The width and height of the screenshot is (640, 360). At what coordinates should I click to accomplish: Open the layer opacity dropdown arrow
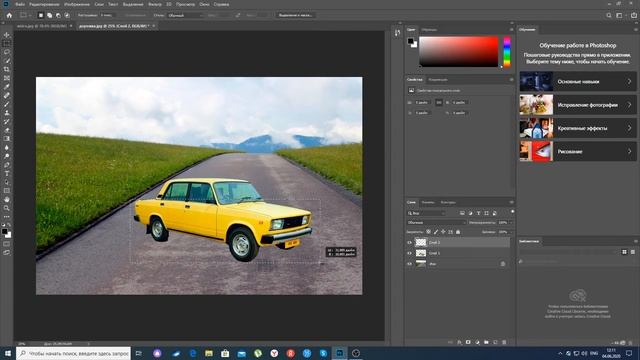pyautogui.click(x=511, y=222)
